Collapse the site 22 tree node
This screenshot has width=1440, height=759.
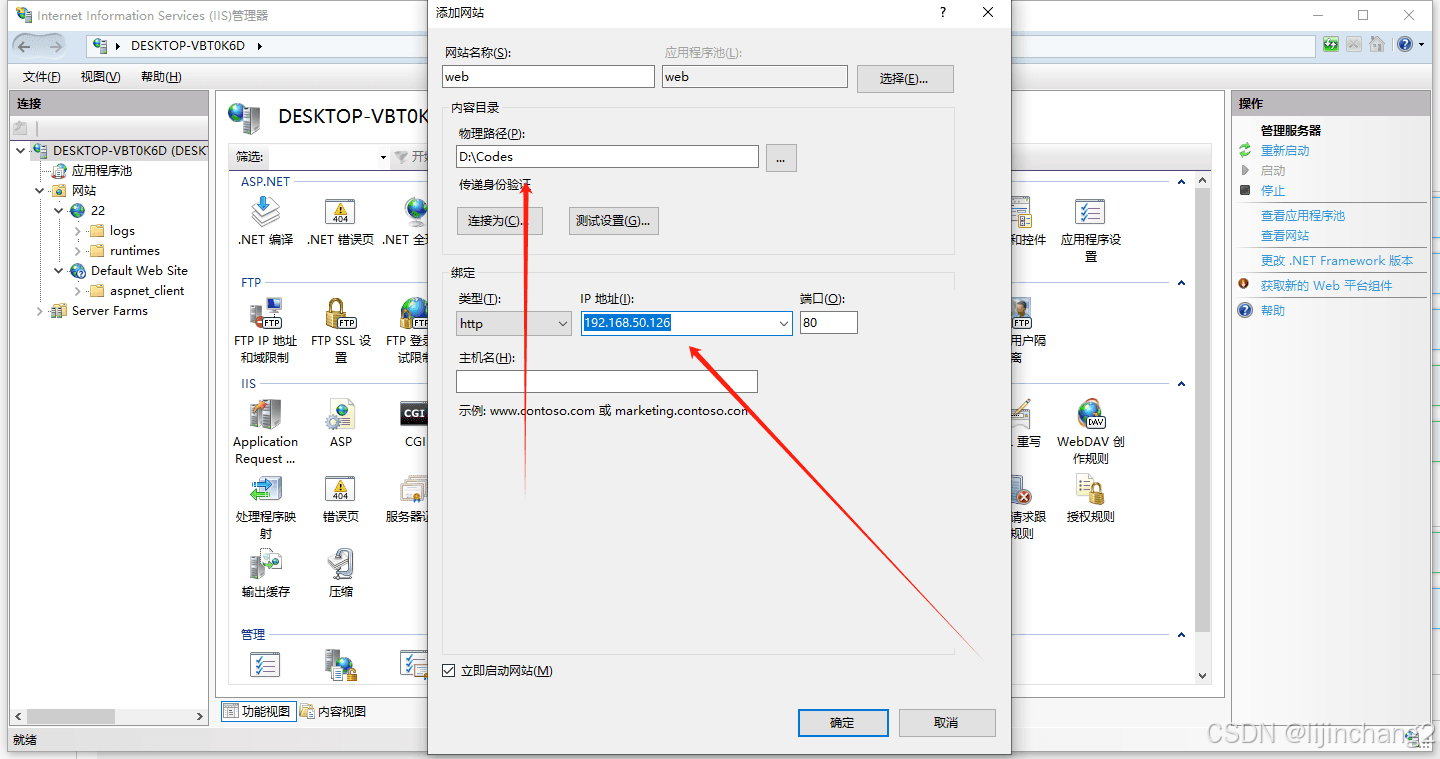pos(59,210)
